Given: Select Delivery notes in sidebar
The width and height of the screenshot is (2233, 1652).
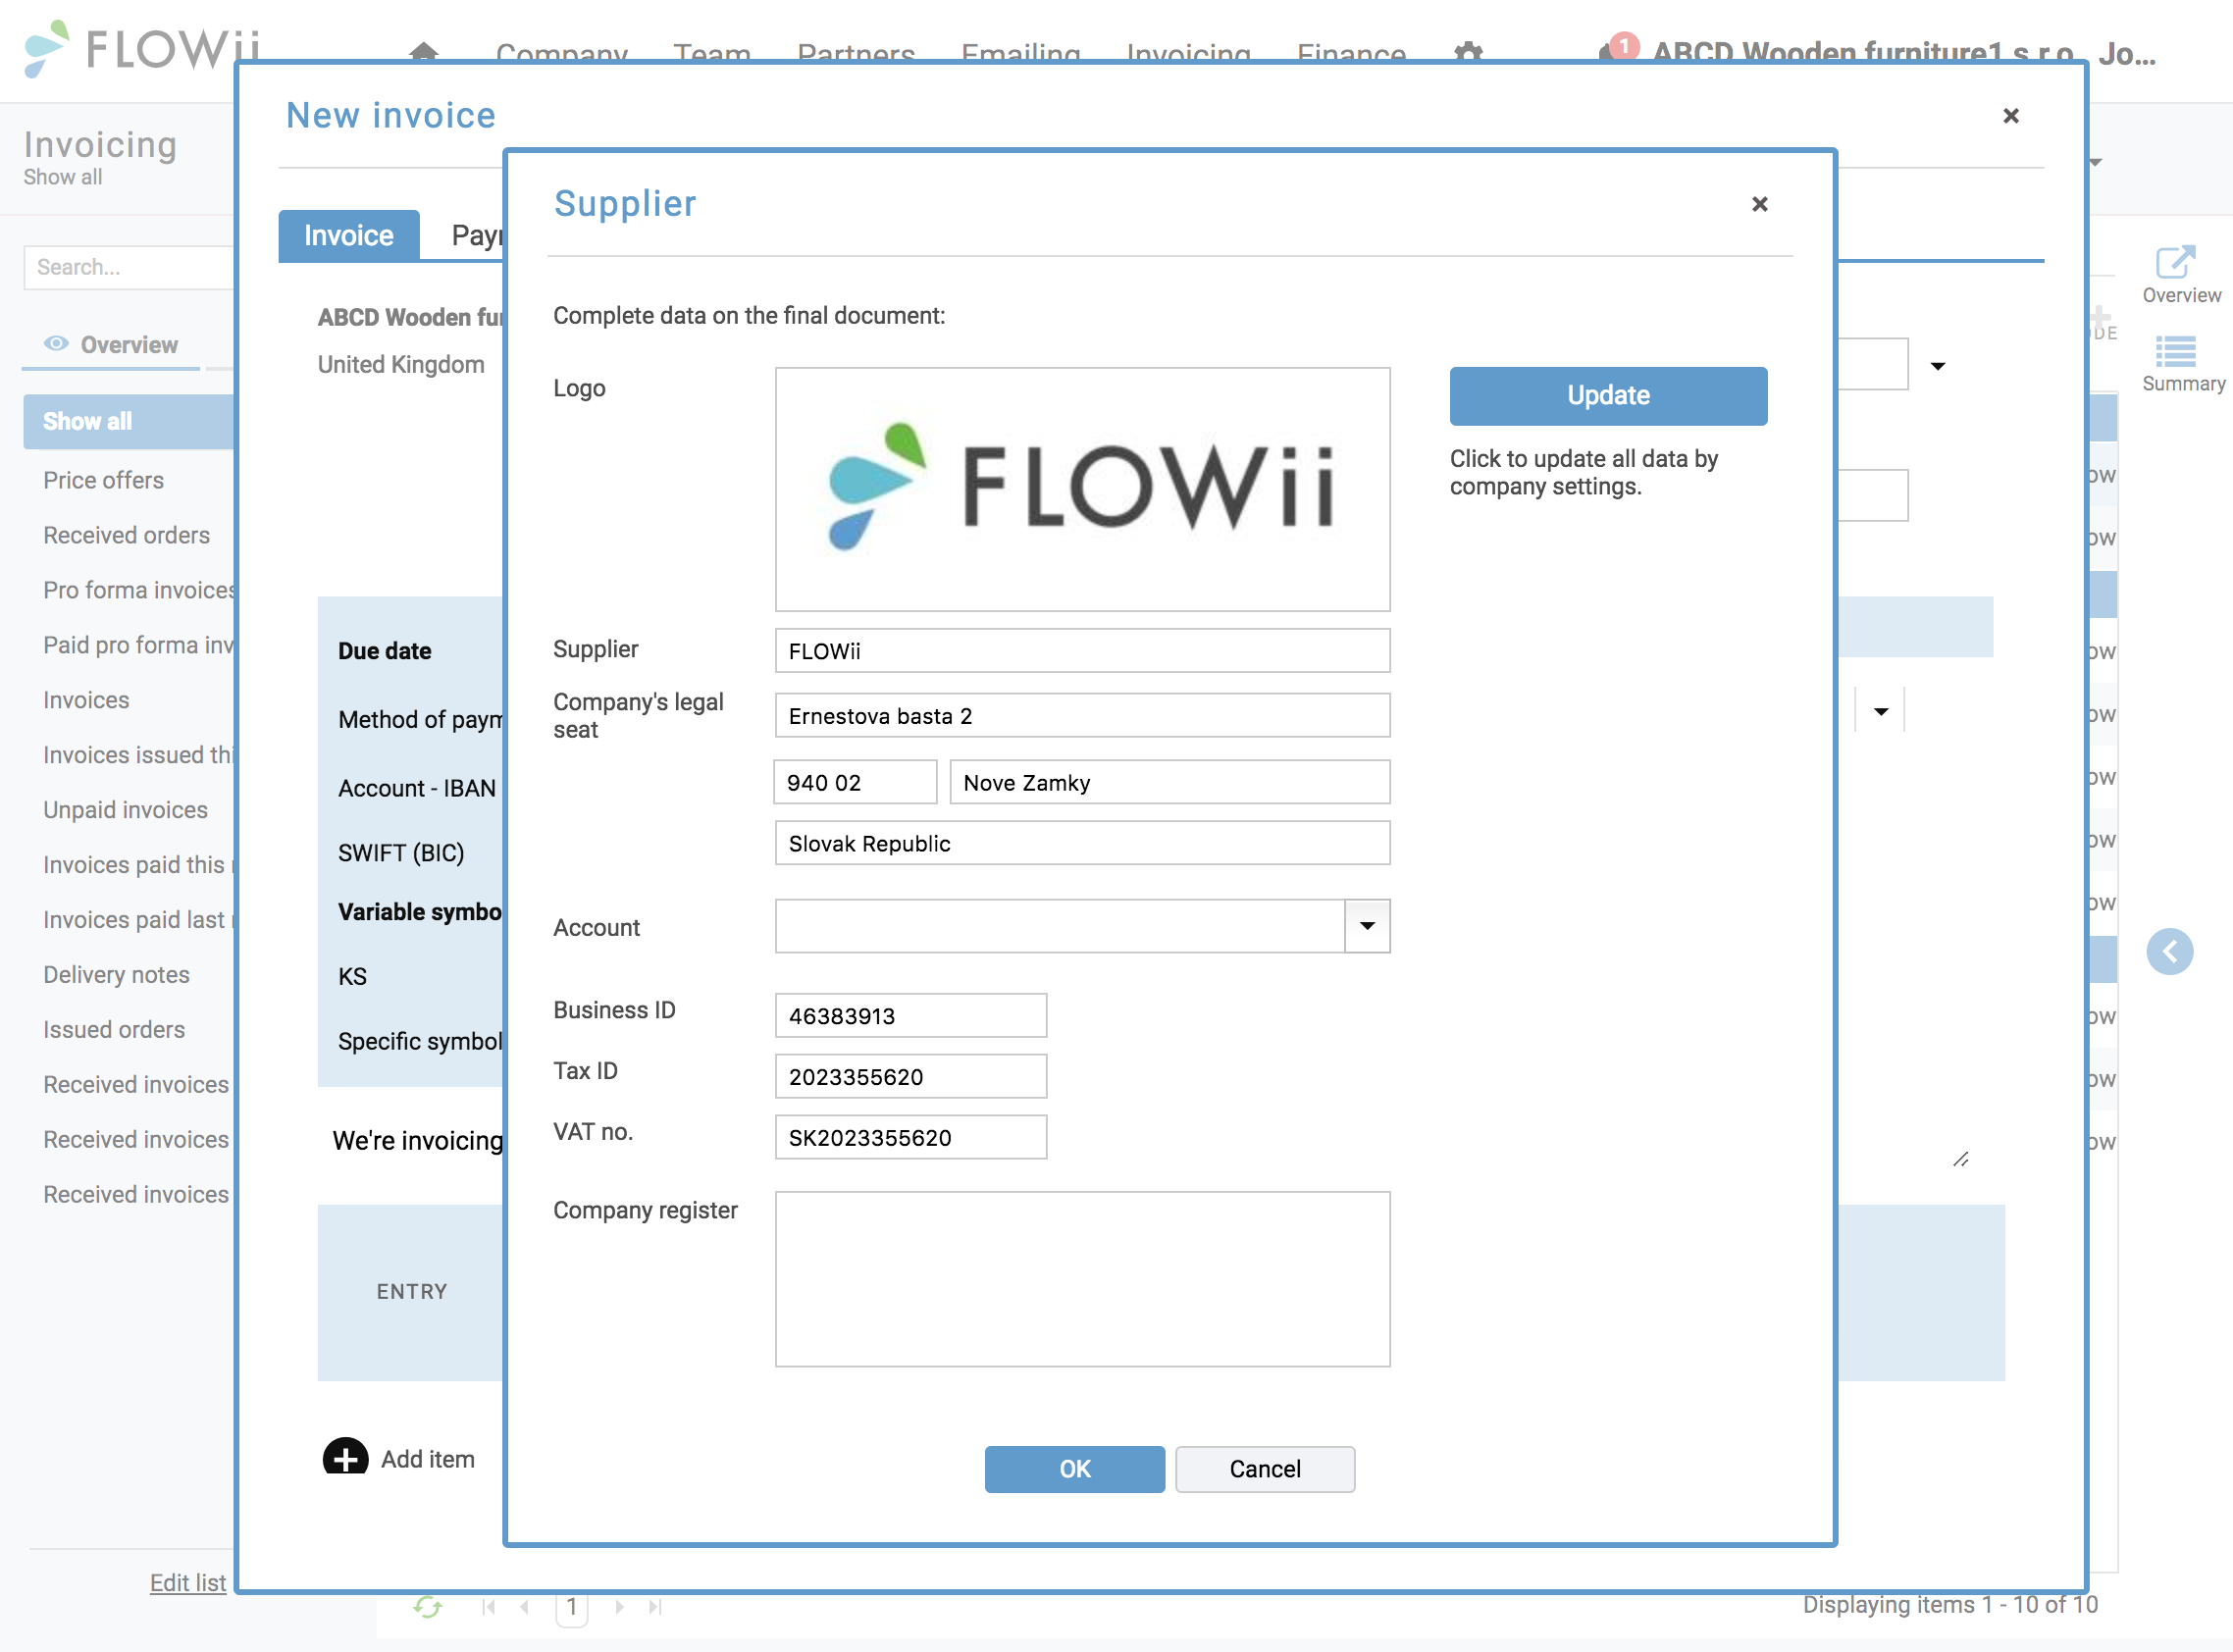Looking at the screenshot, I should pos(116,975).
